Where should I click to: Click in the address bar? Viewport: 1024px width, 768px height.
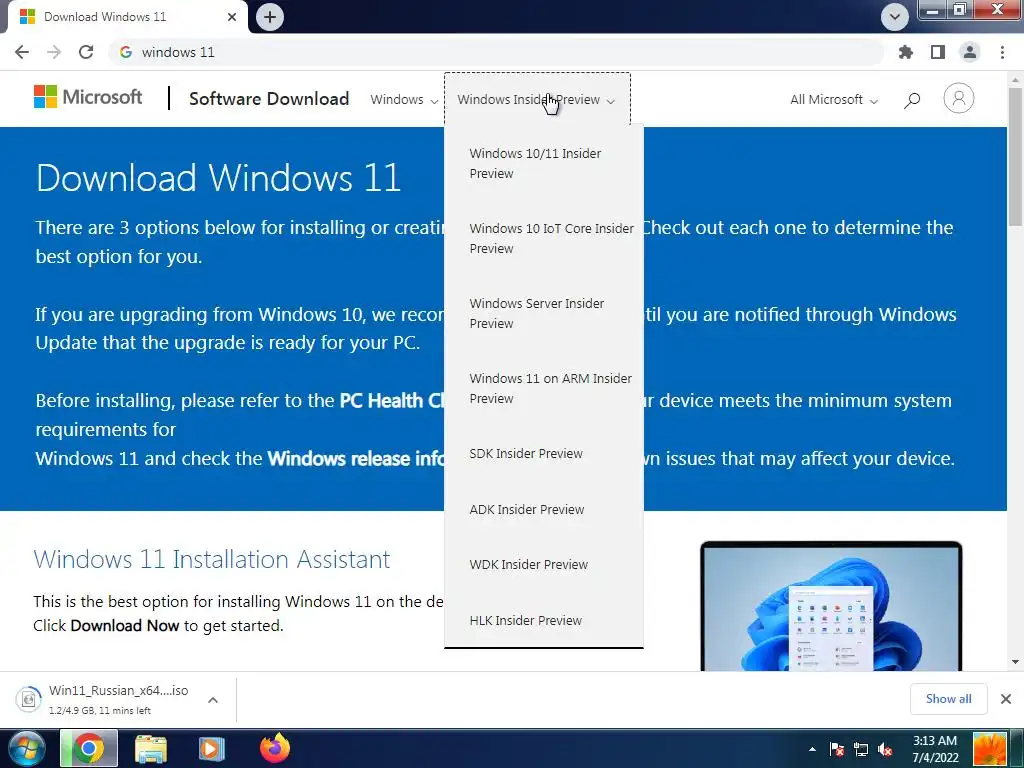tap(496, 52)
